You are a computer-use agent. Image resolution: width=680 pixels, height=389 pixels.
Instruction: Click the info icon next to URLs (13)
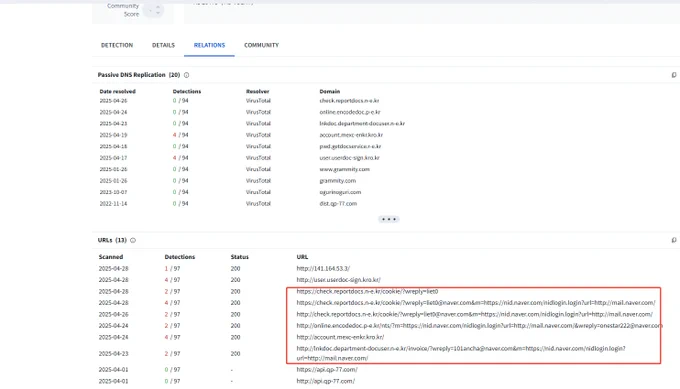click(x=133, y=240)
